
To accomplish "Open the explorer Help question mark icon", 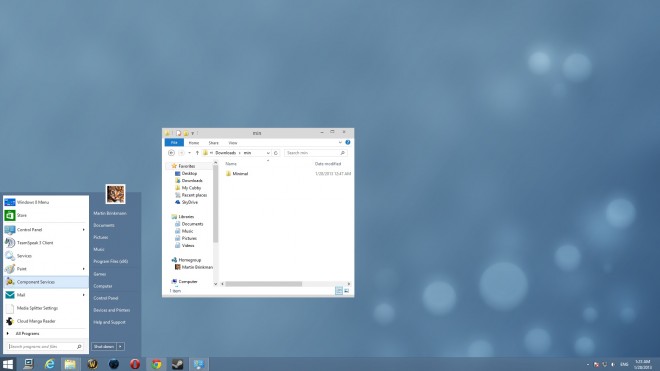I will pyautogui.click(x=348, y=142).
